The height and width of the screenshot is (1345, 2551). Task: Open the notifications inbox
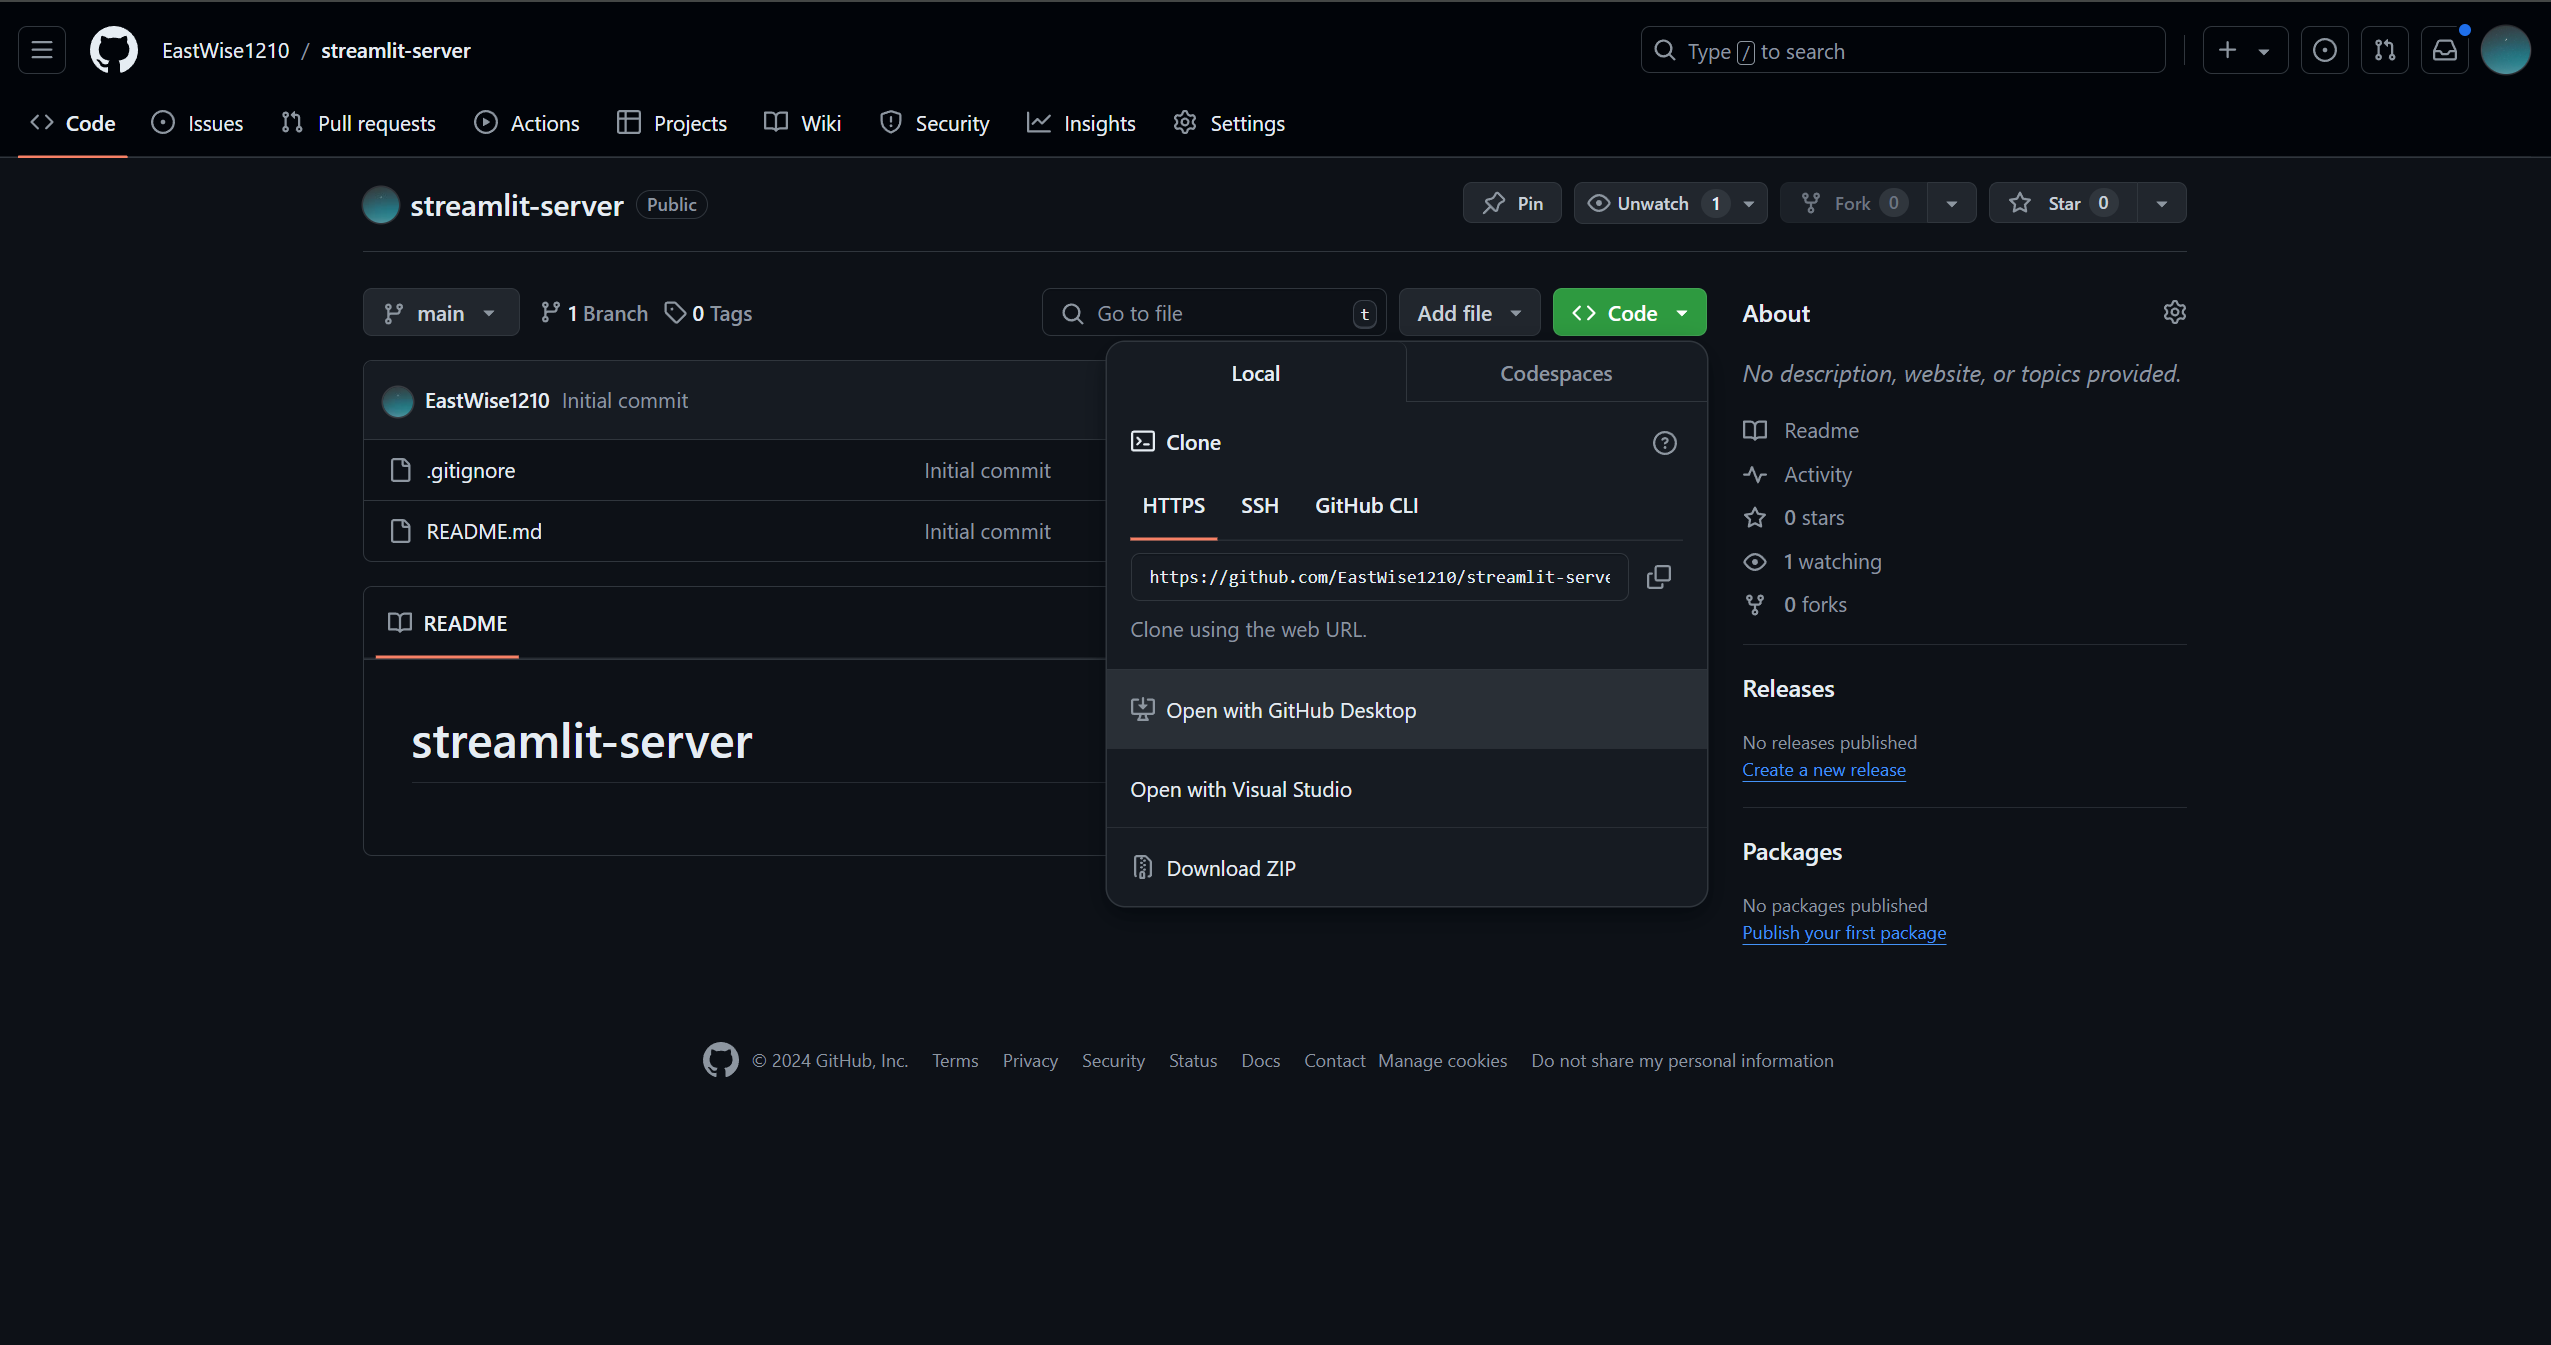pos(2445,50)
